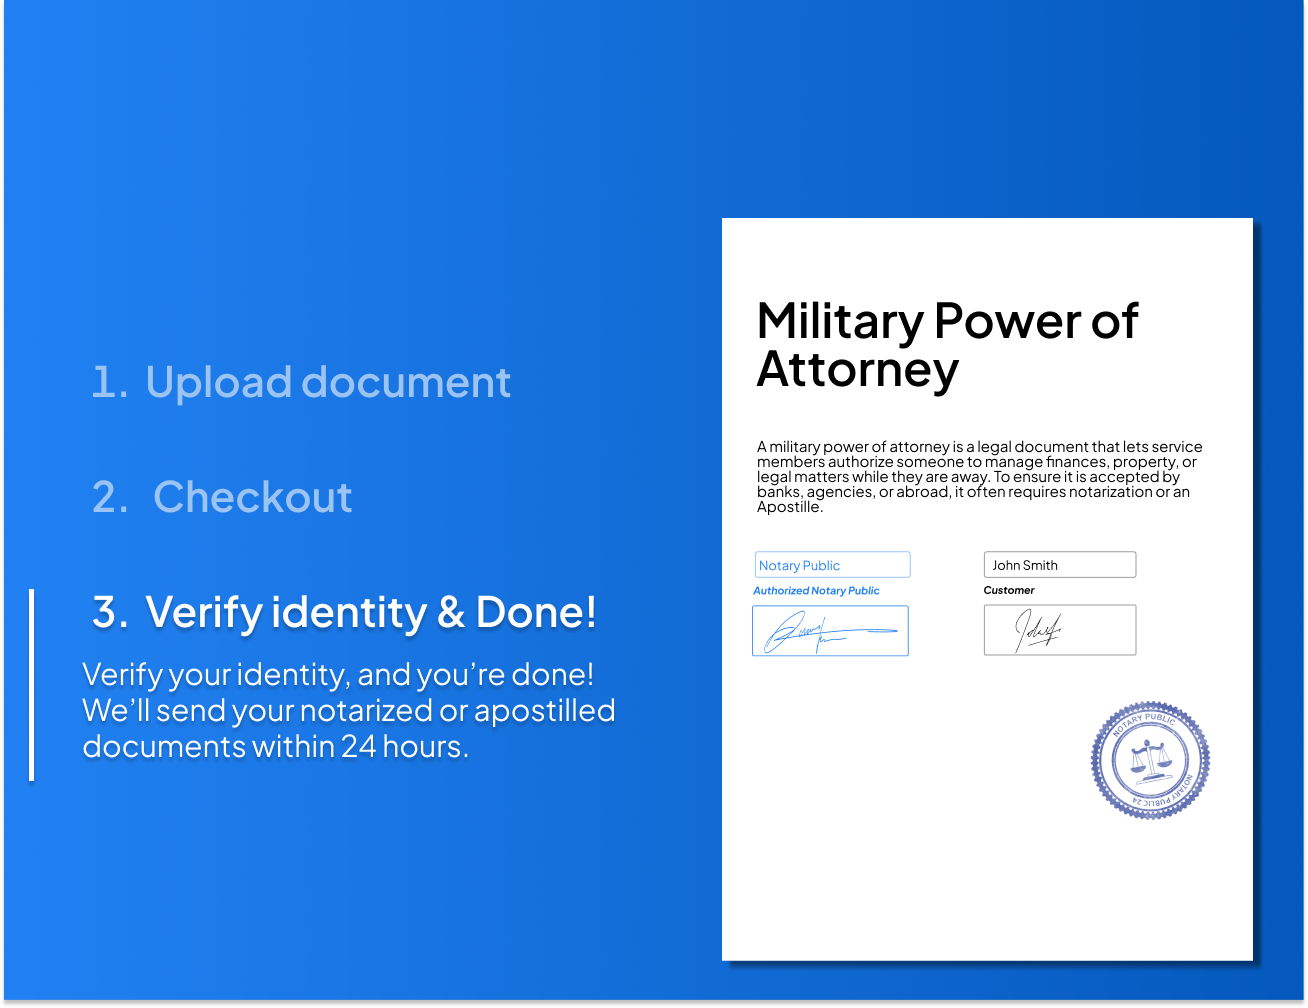Click the step number 2

(109, 497)
